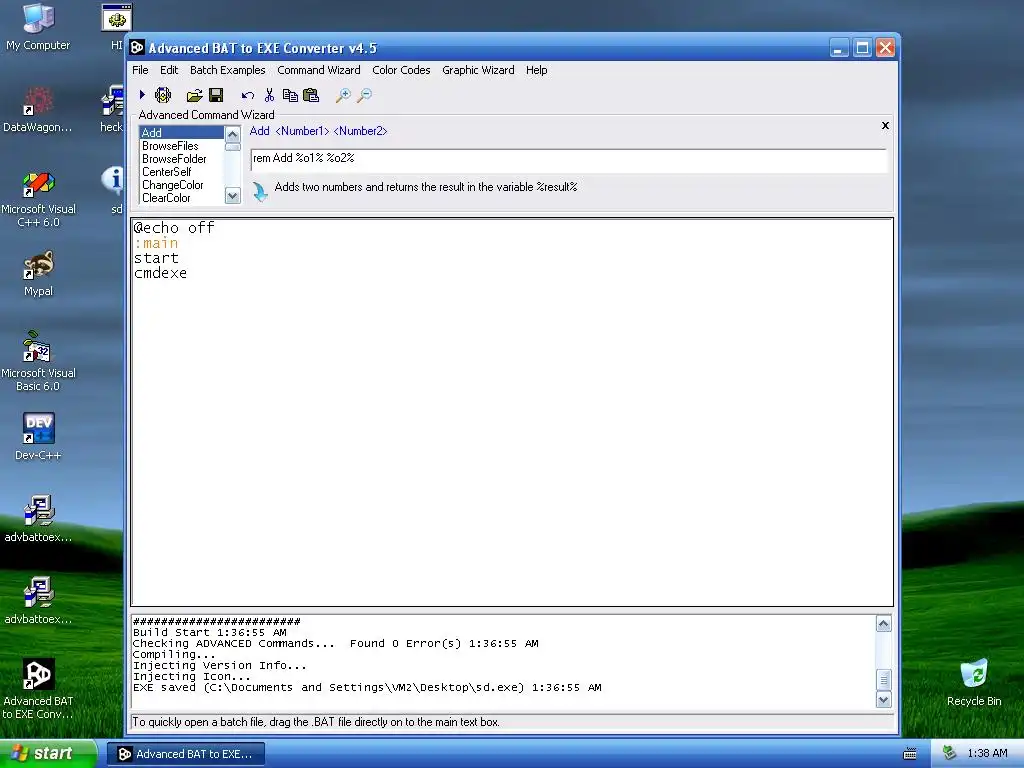Open the Color Codes menu
This screenshot has width=1024, height=768.
pos(401,70)
